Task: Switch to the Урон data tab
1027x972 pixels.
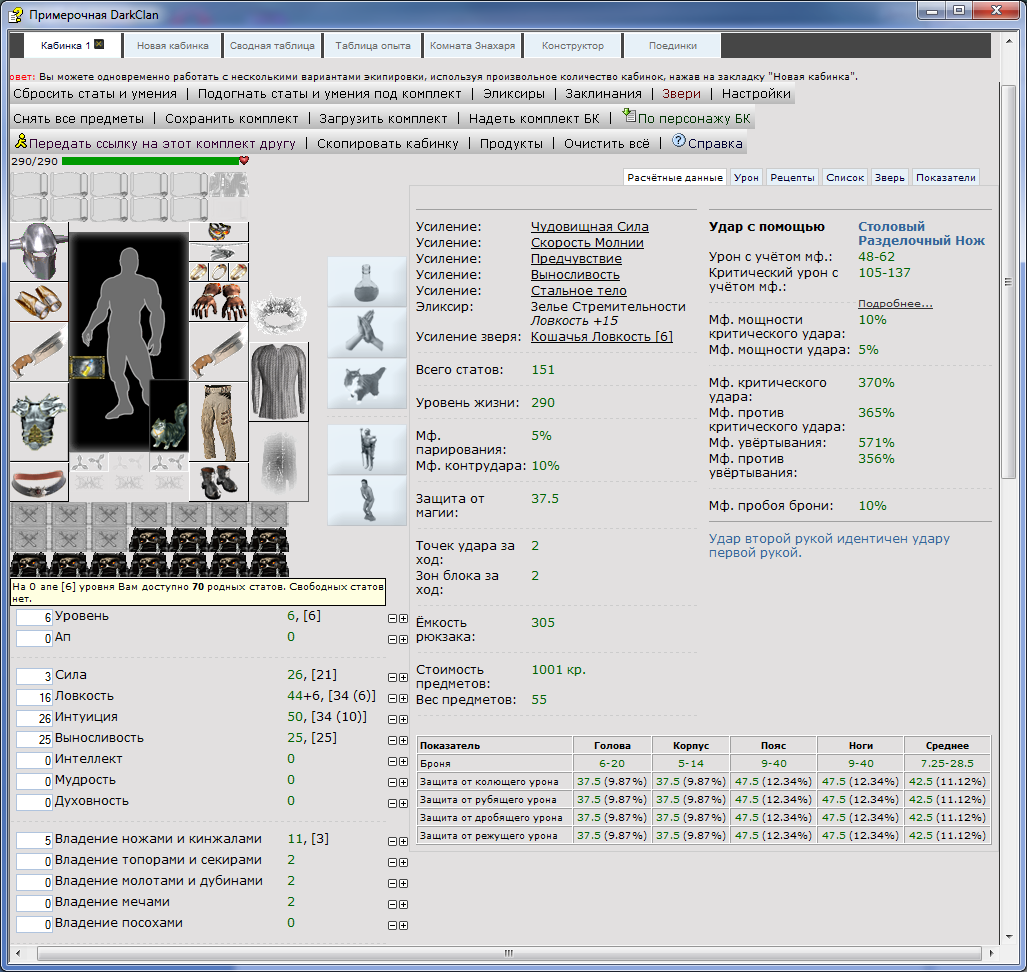Action: pos(746,177)
